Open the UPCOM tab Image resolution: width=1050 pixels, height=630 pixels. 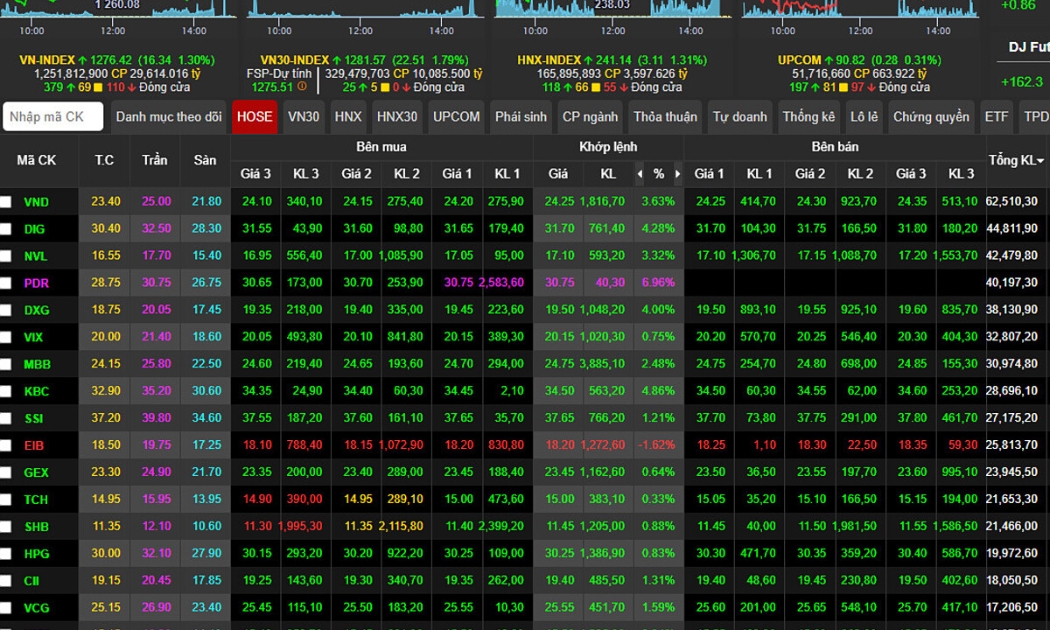(x=456, y=117)
